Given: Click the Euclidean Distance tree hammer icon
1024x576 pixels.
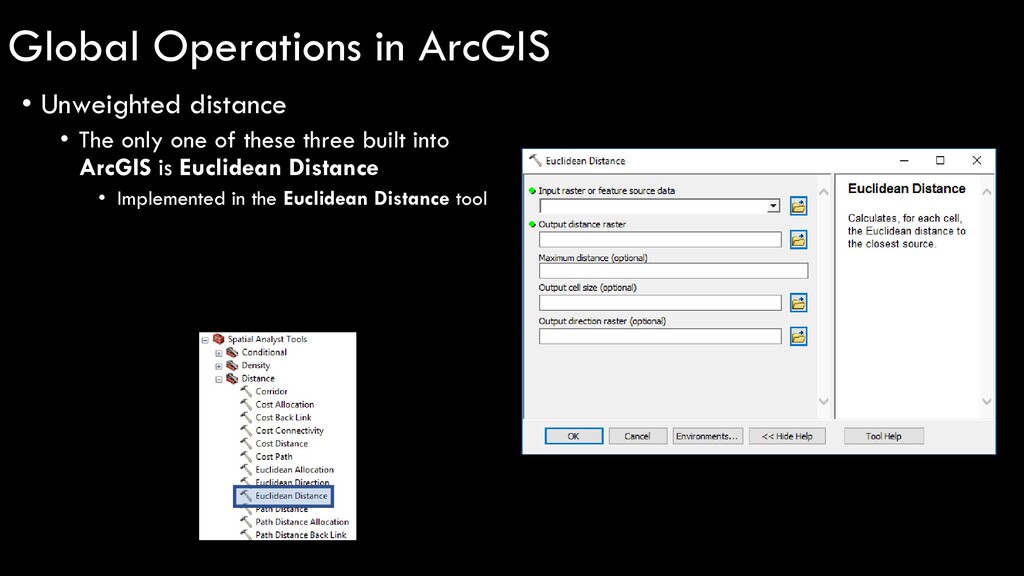Looking at the screenshot, I should pos(246,496).
